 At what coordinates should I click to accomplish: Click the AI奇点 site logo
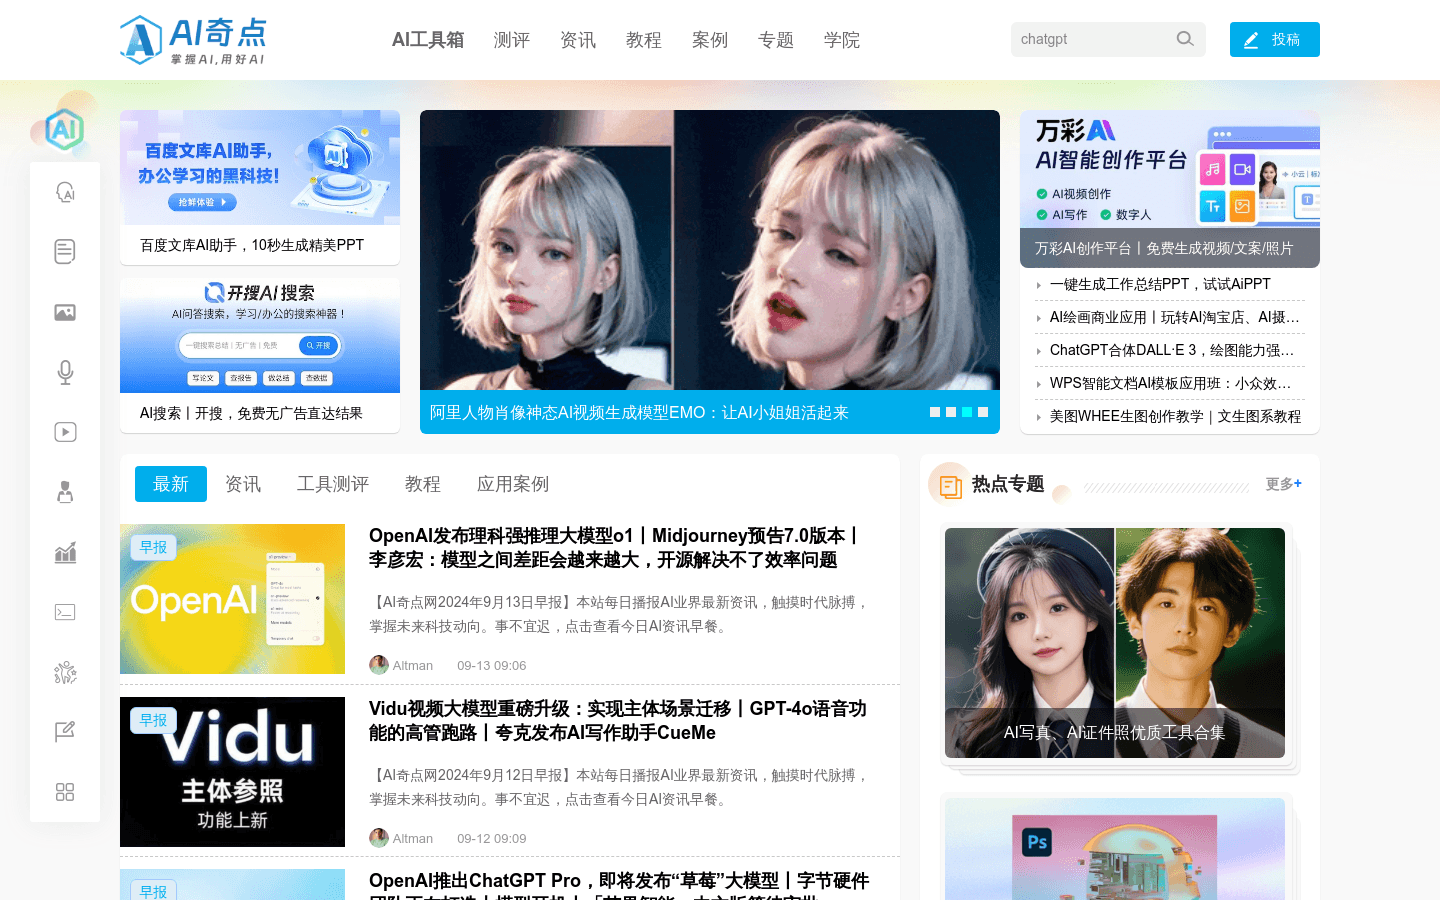(193, 40)
